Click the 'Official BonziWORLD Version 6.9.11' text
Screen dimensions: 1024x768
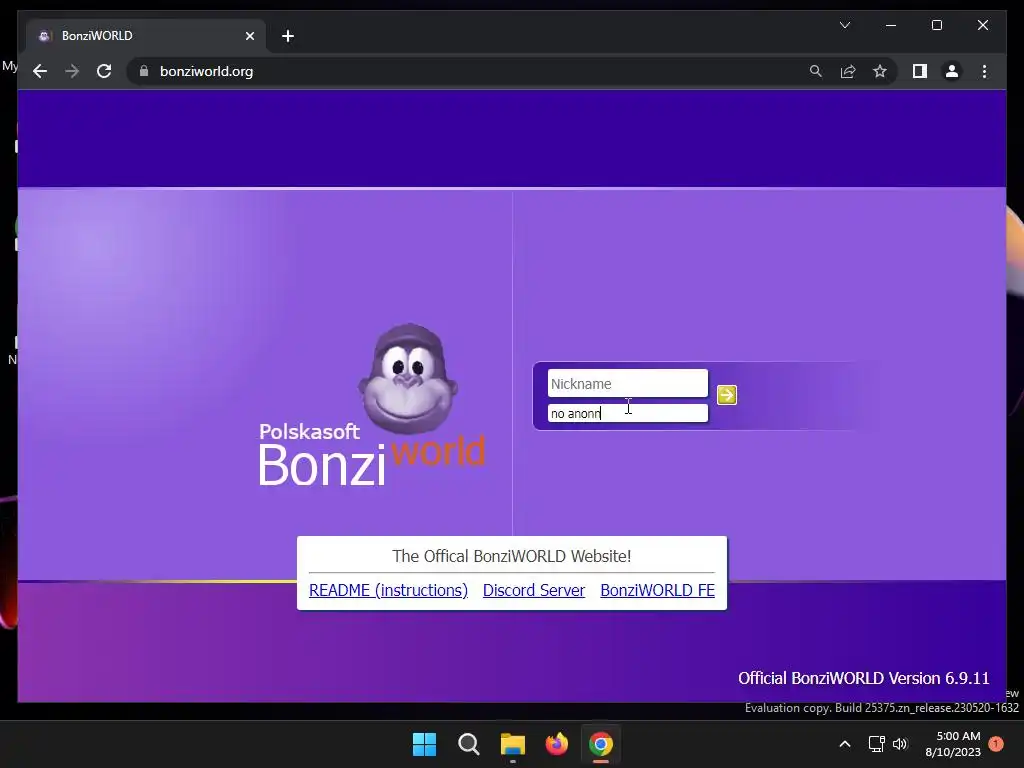point(863,678)
